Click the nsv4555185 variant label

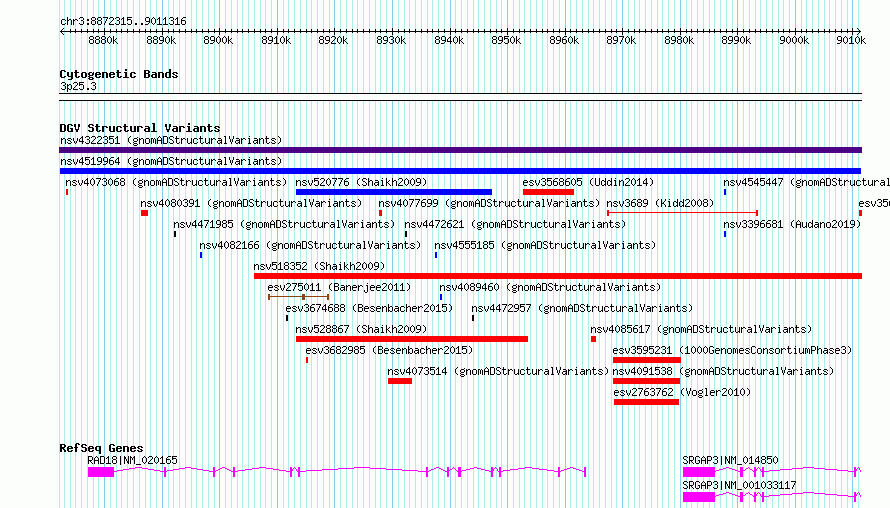tap(545, 245)
